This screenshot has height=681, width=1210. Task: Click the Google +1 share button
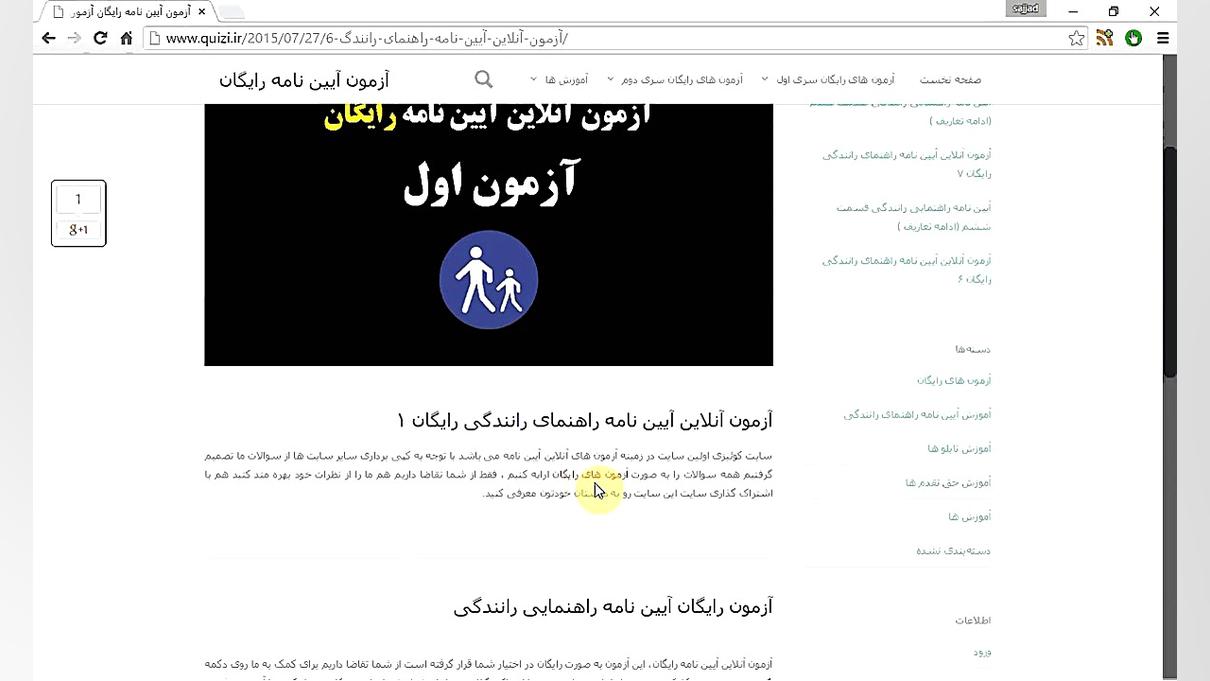[78, 229]
